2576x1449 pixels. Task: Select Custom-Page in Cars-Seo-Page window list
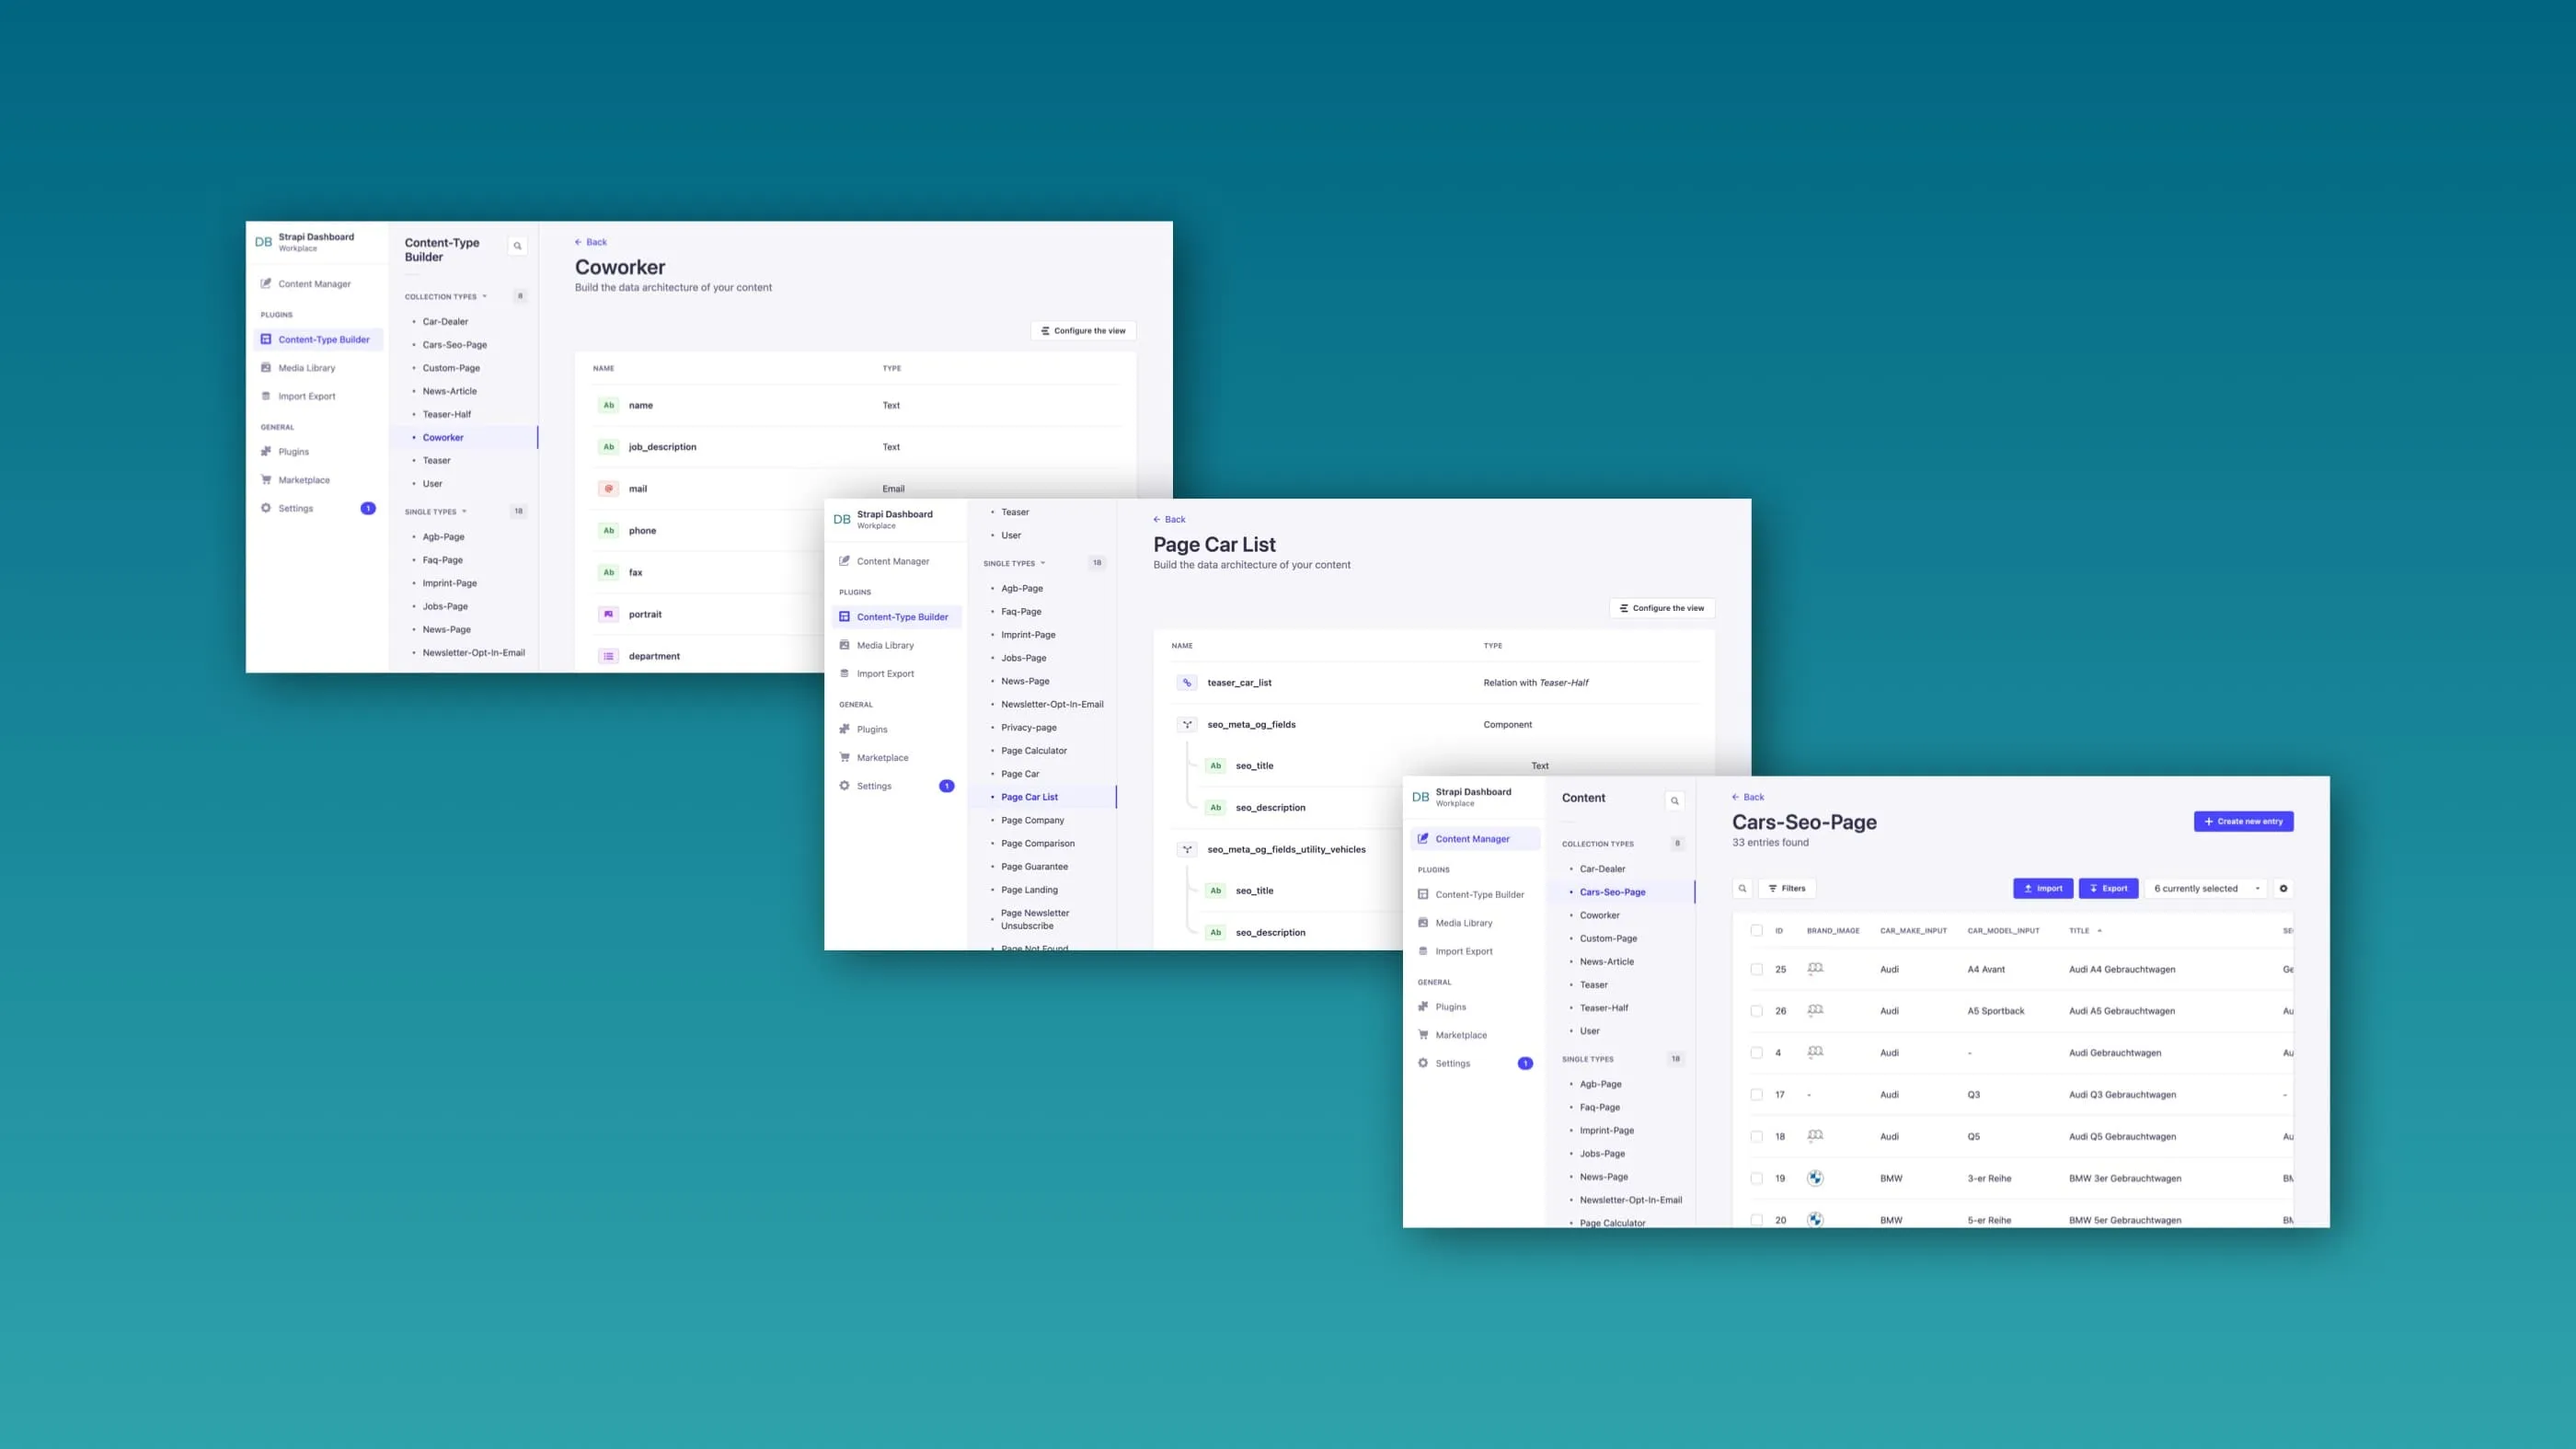click(x=1608, y=938)
